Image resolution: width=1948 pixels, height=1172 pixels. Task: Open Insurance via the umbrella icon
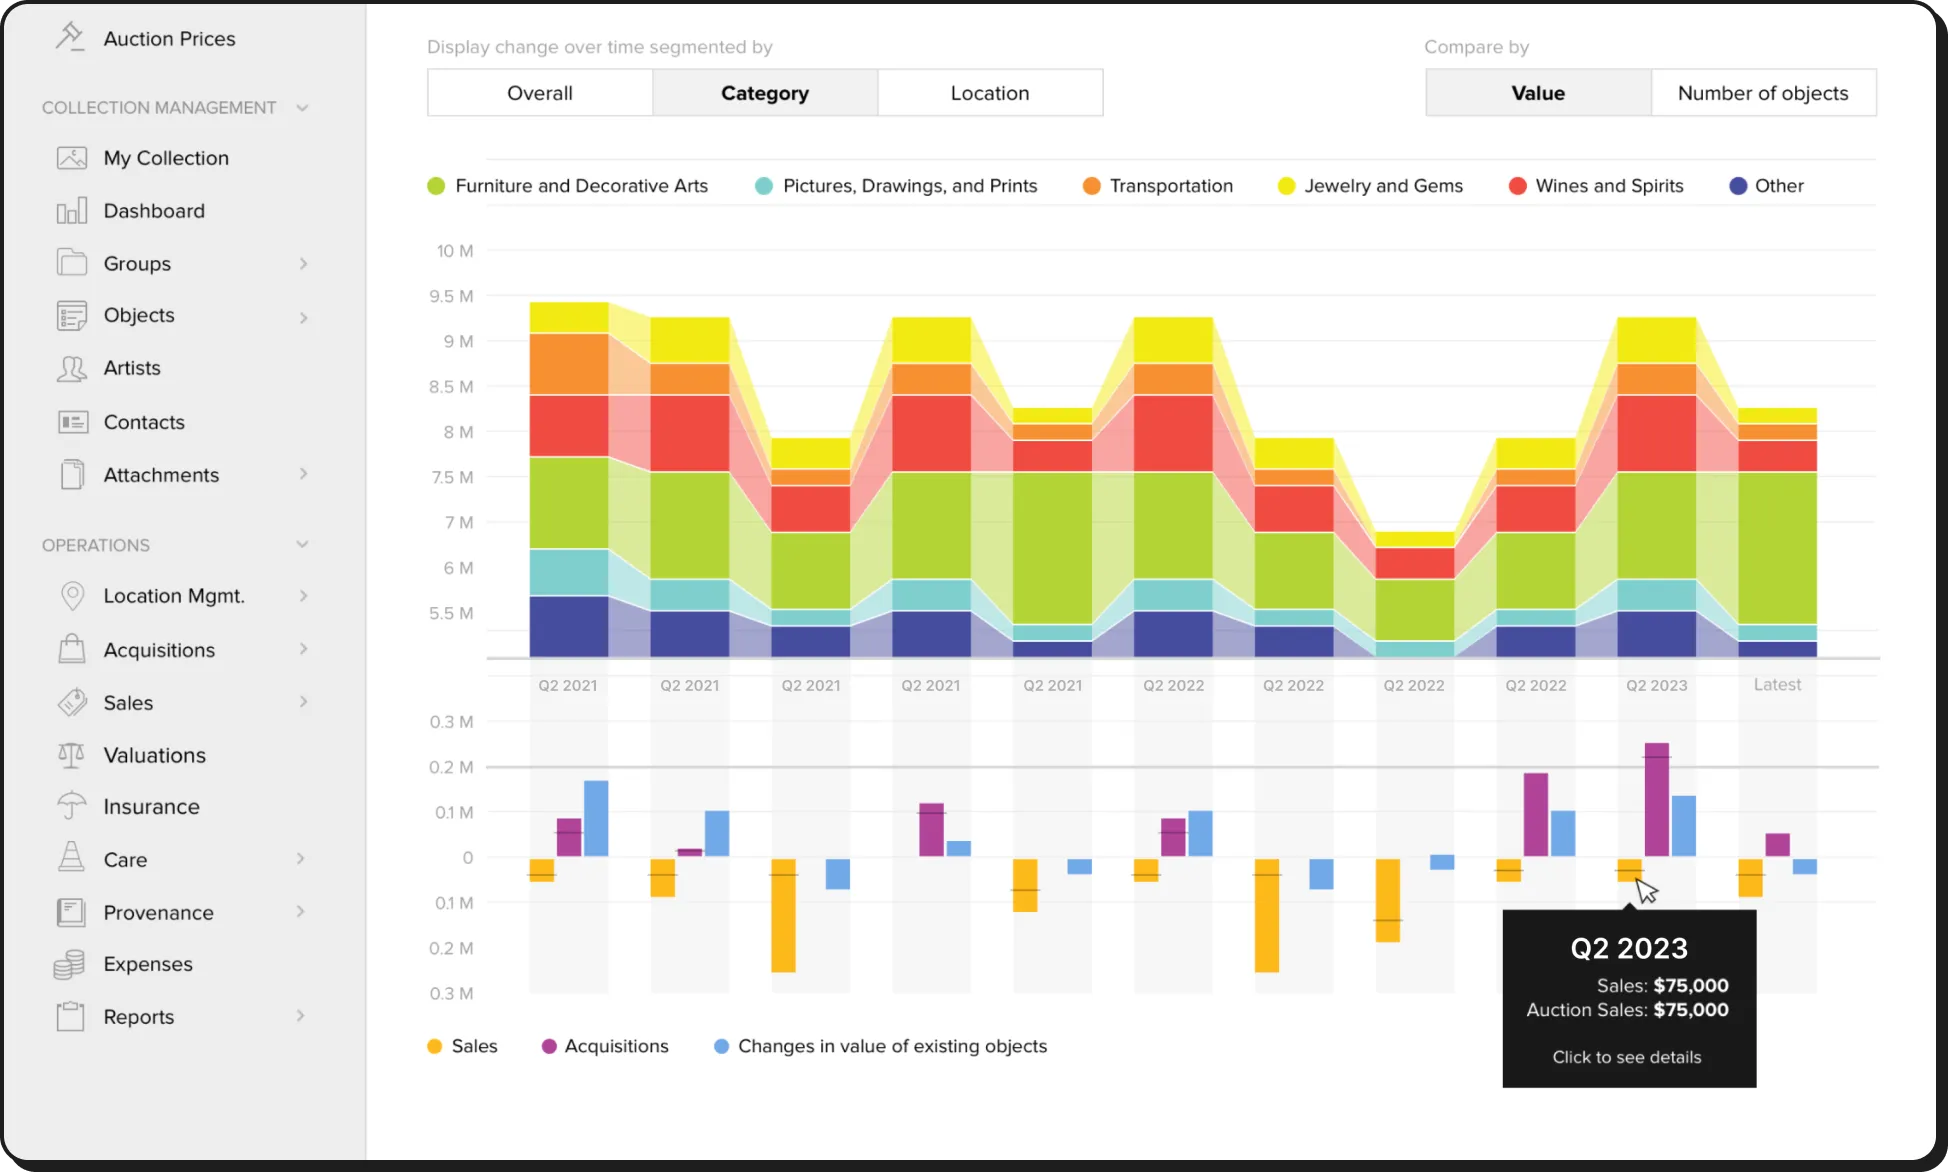[x=71, y=806]
